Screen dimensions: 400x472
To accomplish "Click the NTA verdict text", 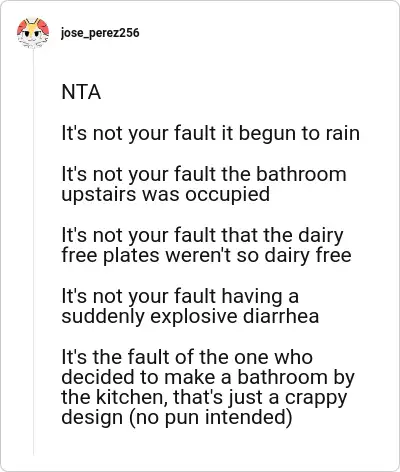I will click(x=81, y=92).
